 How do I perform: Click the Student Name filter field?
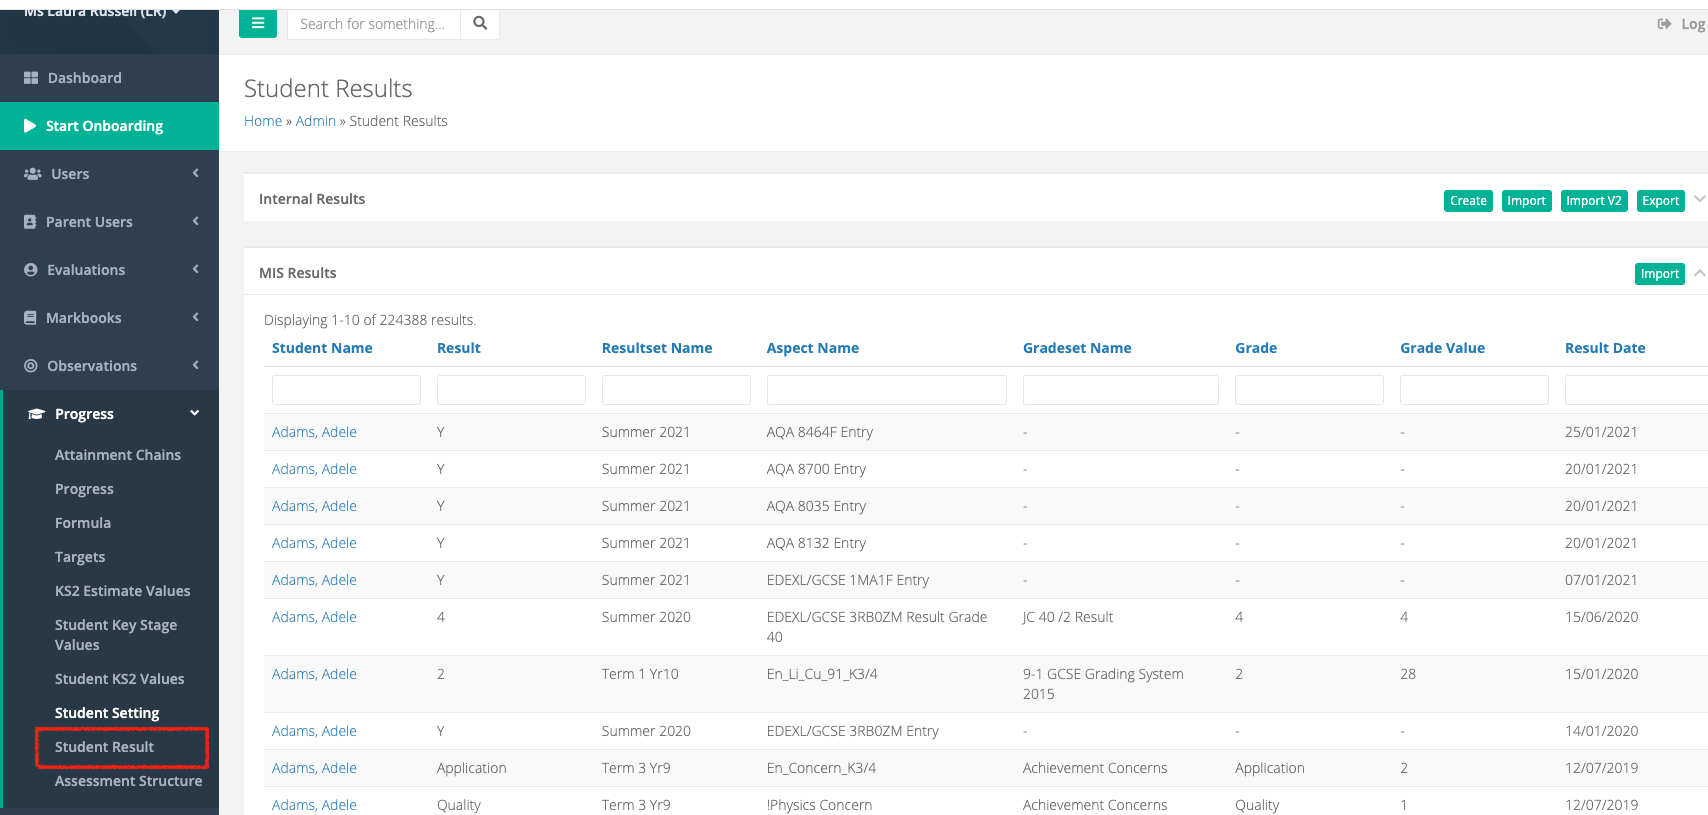[x=346, y=390]
